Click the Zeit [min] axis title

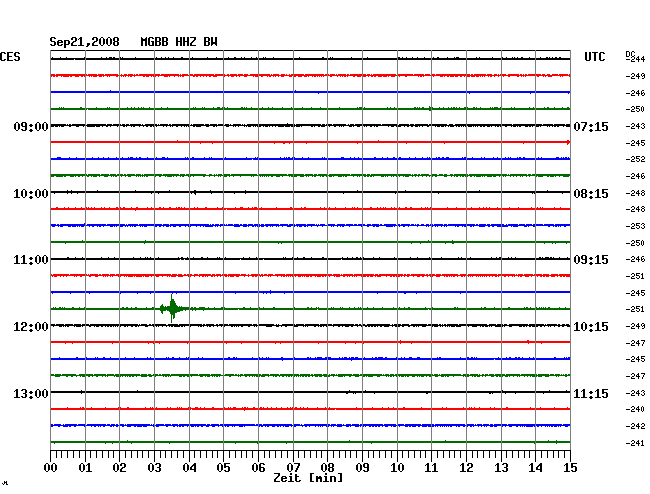(308, 478)
